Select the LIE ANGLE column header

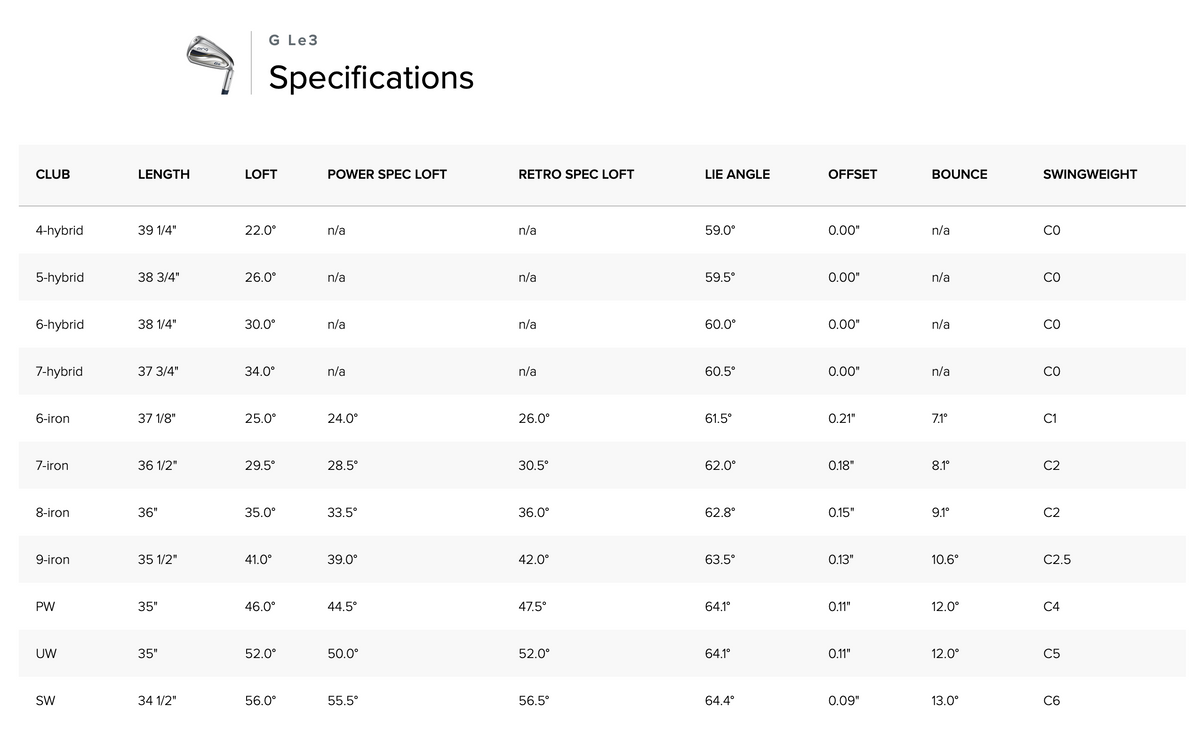737,174
